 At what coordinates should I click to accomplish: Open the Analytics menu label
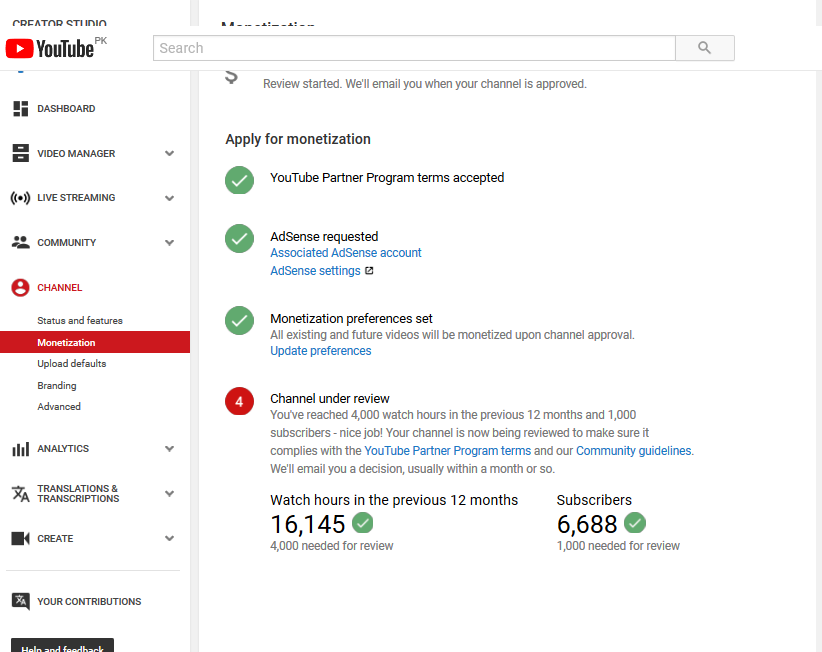click(x=63, y=449)
